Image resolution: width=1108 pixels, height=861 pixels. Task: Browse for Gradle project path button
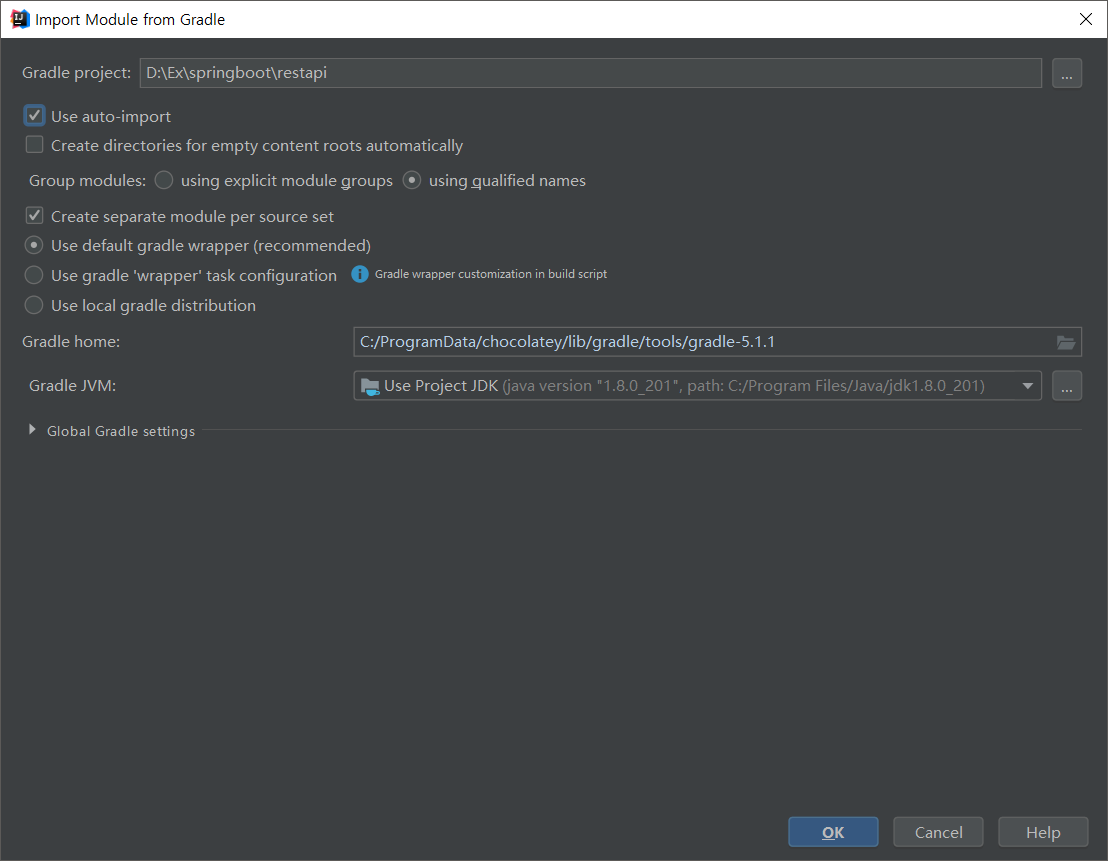[x=1066, y=73]
